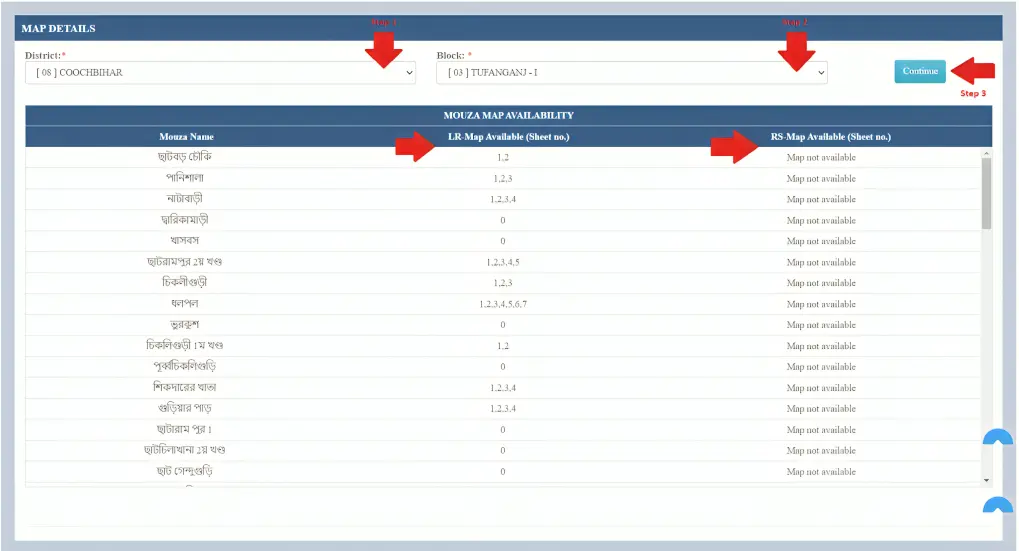1019x551 pixels.
Task: Click 'Map not available' in the ছাট গেন্দুগুড়ি row
Action: coord(821,472)
